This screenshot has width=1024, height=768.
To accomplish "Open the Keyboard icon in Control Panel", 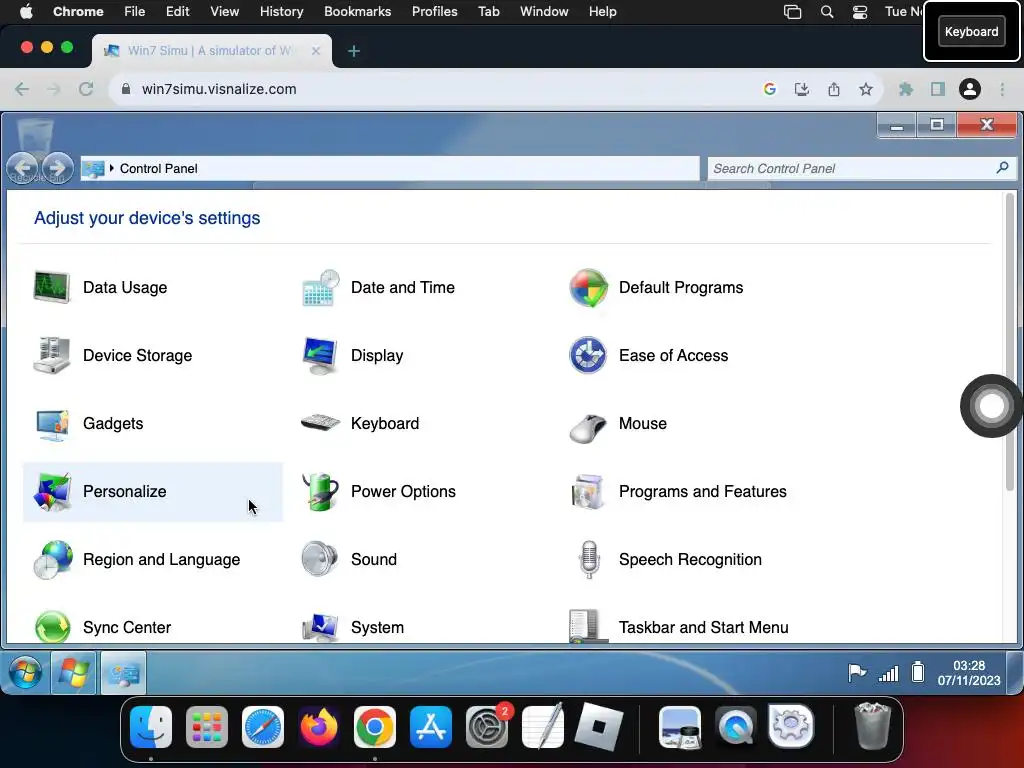I will click(x=320, y=423).
